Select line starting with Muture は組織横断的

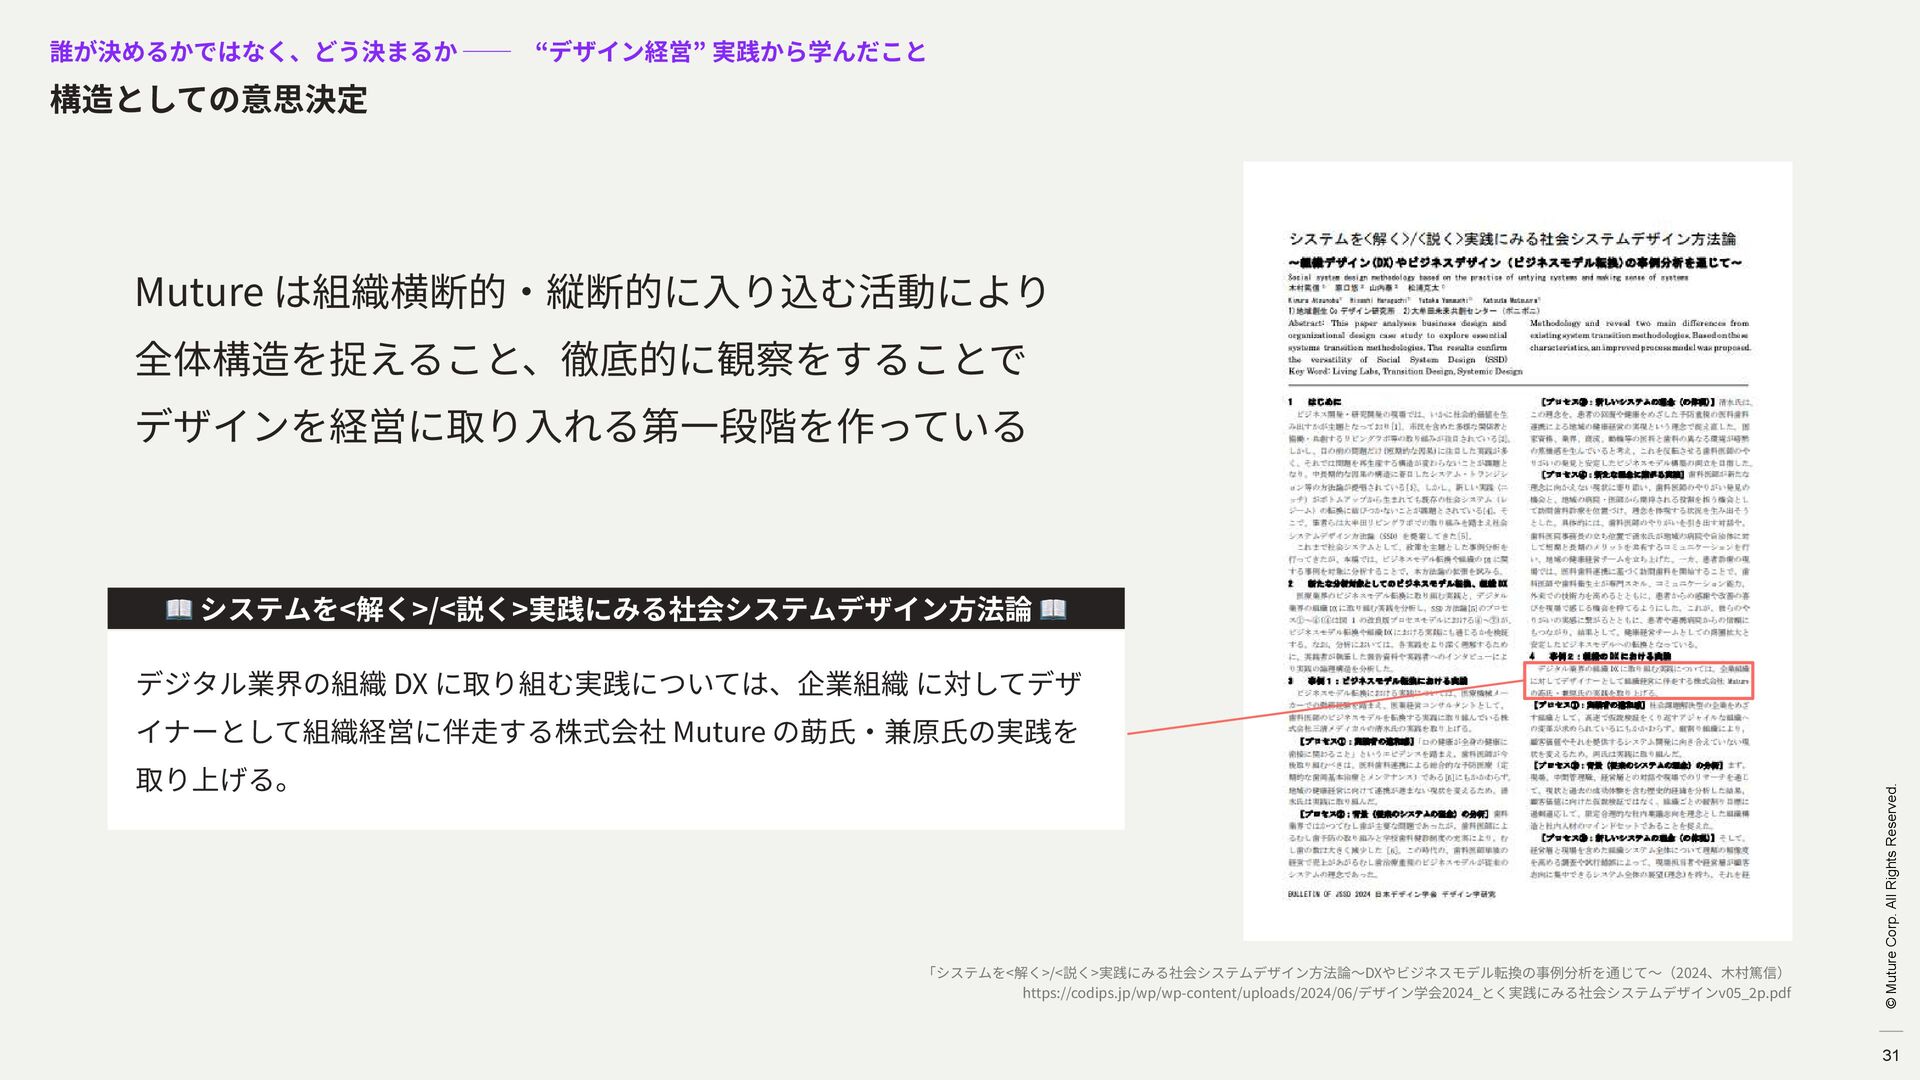tap(590, 291)
